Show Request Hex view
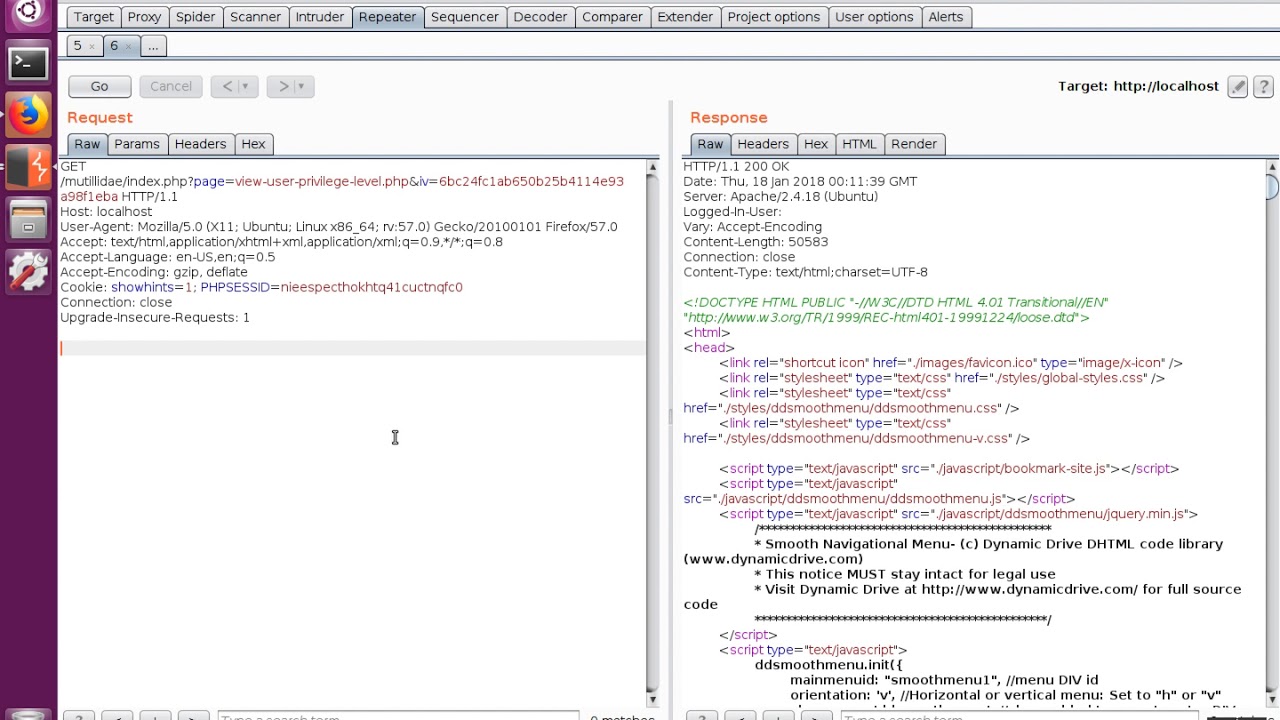1280x720 pixels. [x=253, y=144]
